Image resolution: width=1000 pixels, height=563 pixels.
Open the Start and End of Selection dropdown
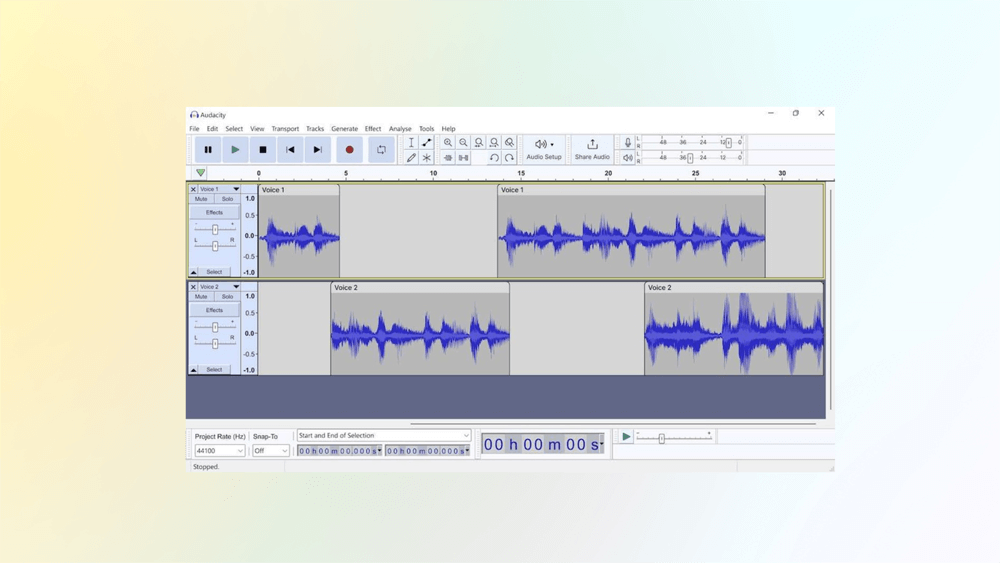pyautogui.click(x=383, y=435)
